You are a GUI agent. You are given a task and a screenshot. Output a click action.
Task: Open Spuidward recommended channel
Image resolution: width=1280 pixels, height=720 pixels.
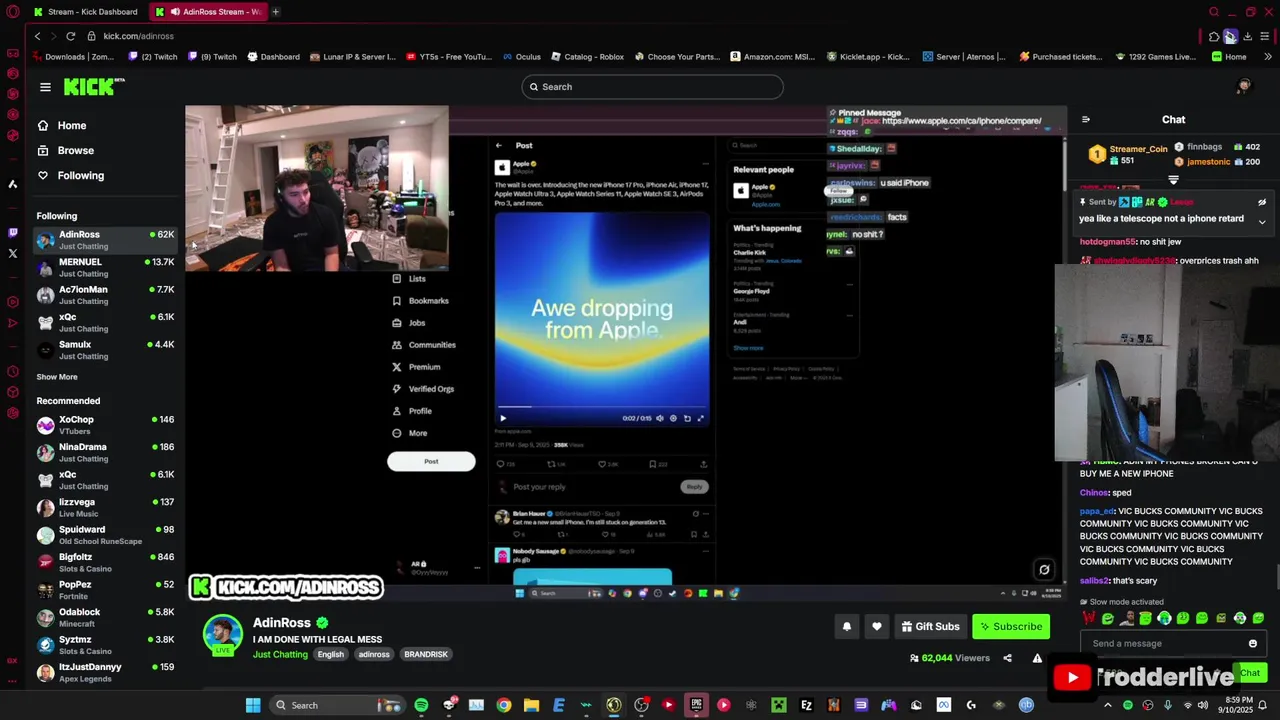(105, 535)
